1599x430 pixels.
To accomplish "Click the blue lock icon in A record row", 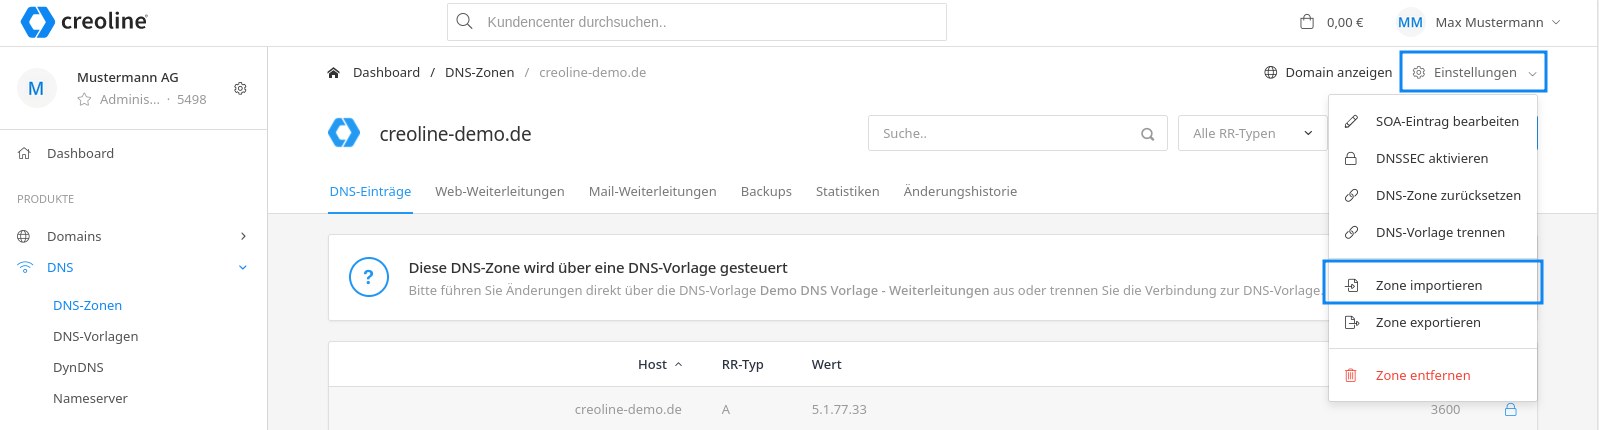I will (1511, 409).
